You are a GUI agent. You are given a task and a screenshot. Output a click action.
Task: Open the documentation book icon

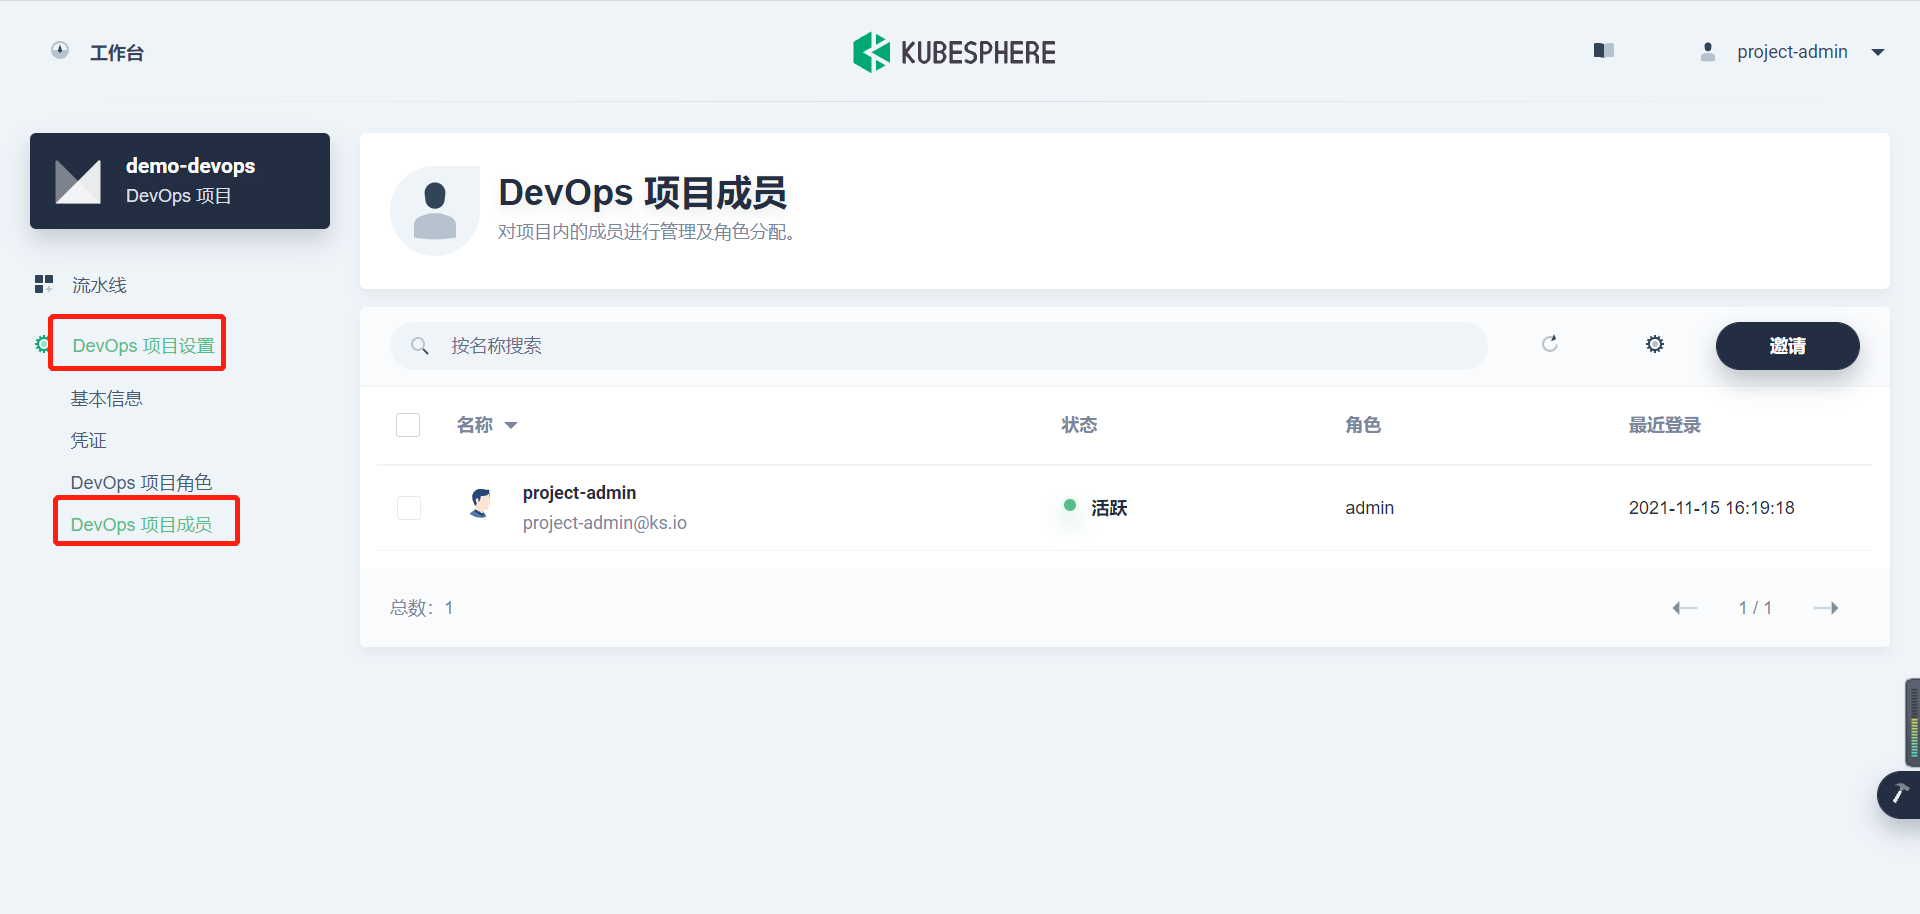[1604, 50]
